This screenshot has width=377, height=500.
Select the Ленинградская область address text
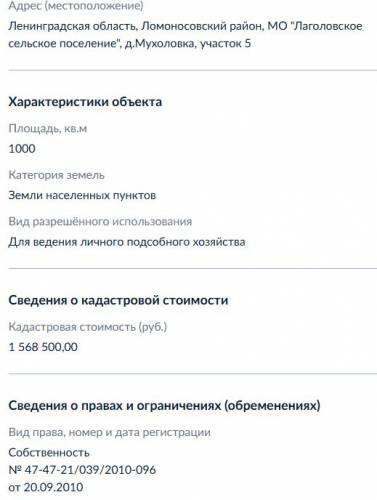pos(72,26)
